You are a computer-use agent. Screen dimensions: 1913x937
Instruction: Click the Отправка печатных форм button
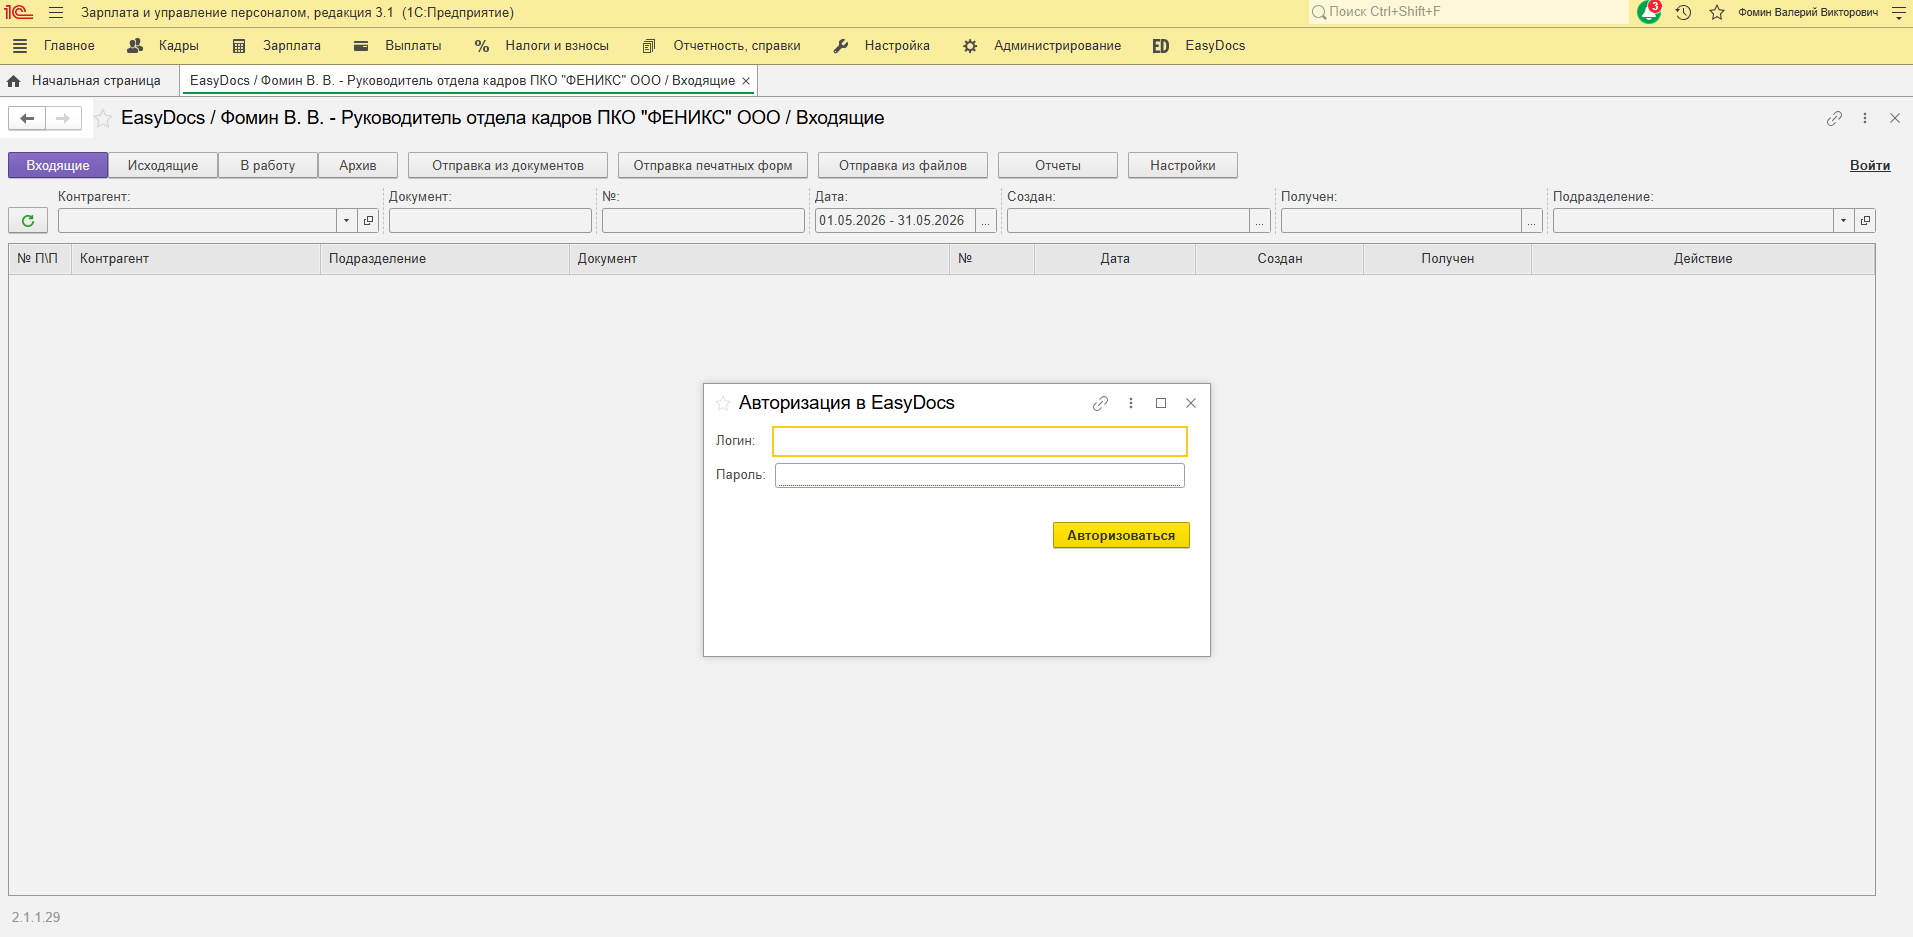(x=713, y=166)
